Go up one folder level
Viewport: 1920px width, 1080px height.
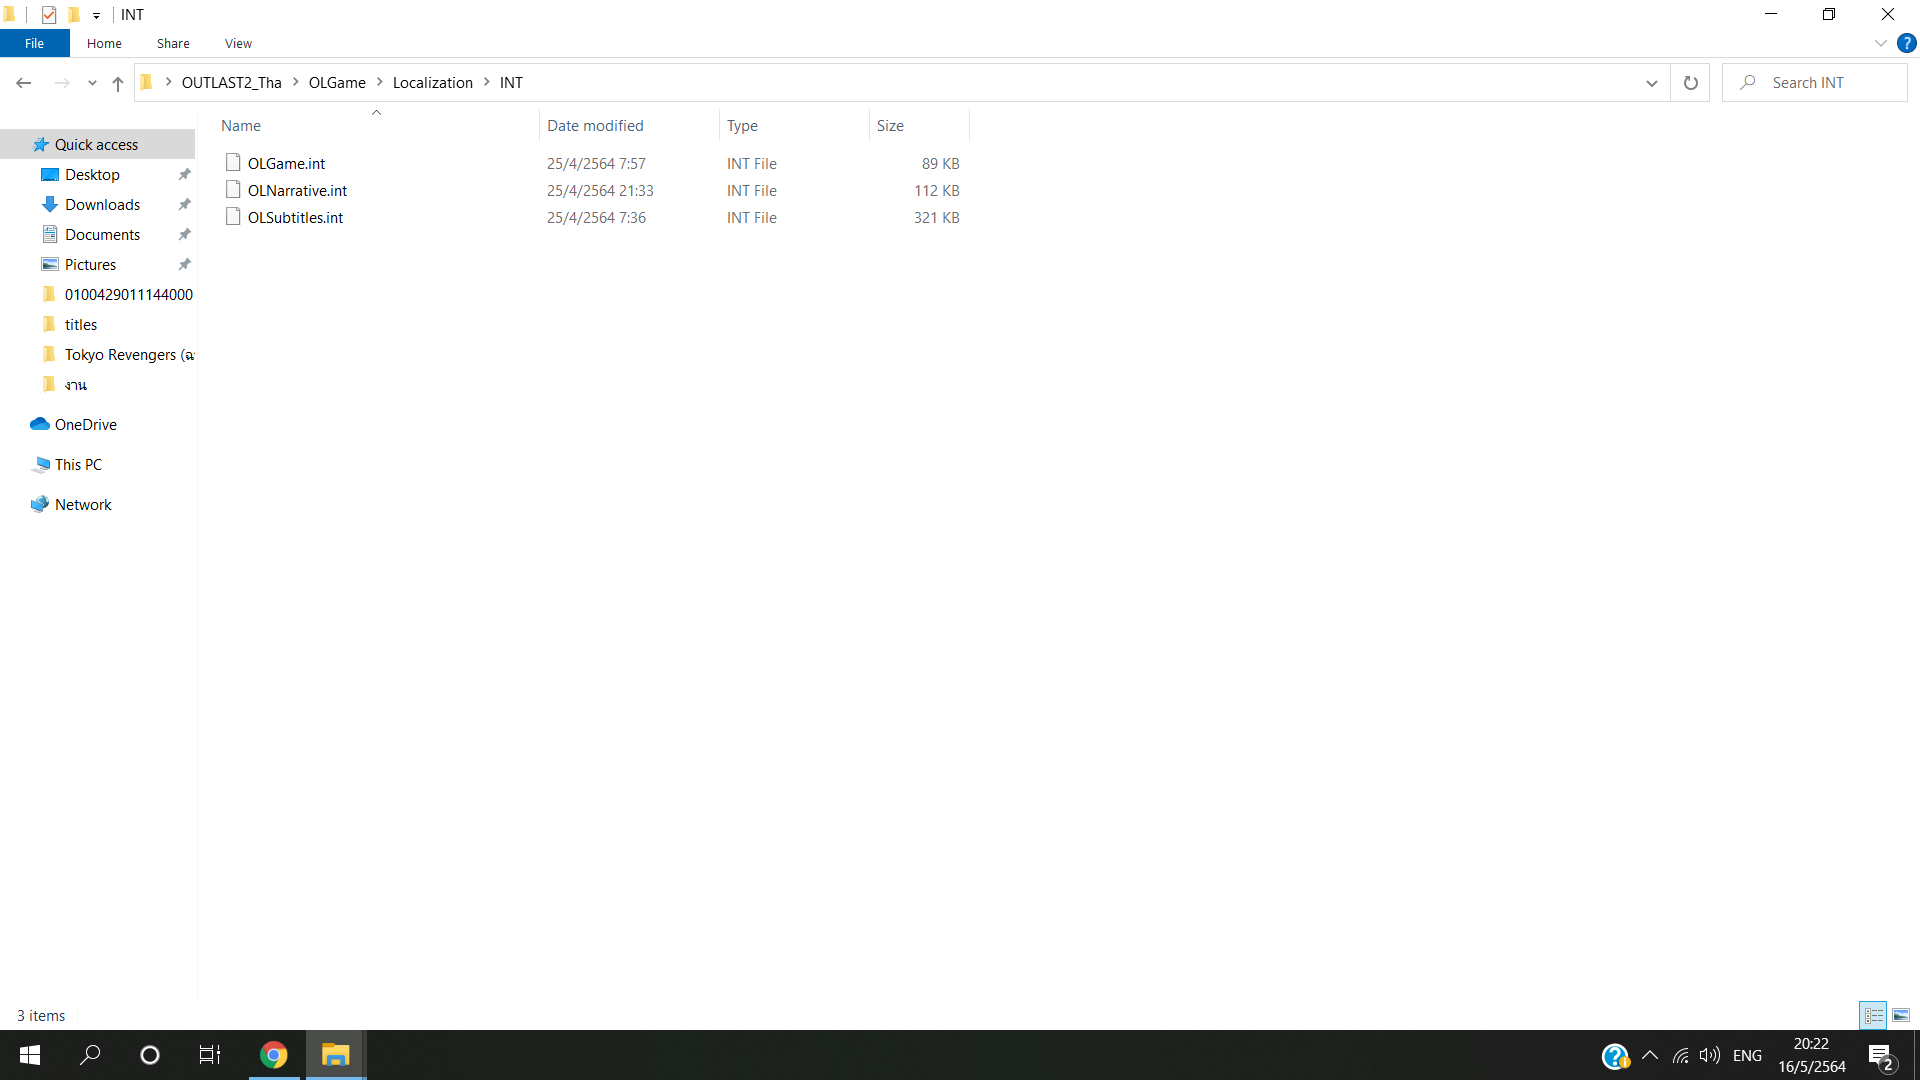coord(118,83)
